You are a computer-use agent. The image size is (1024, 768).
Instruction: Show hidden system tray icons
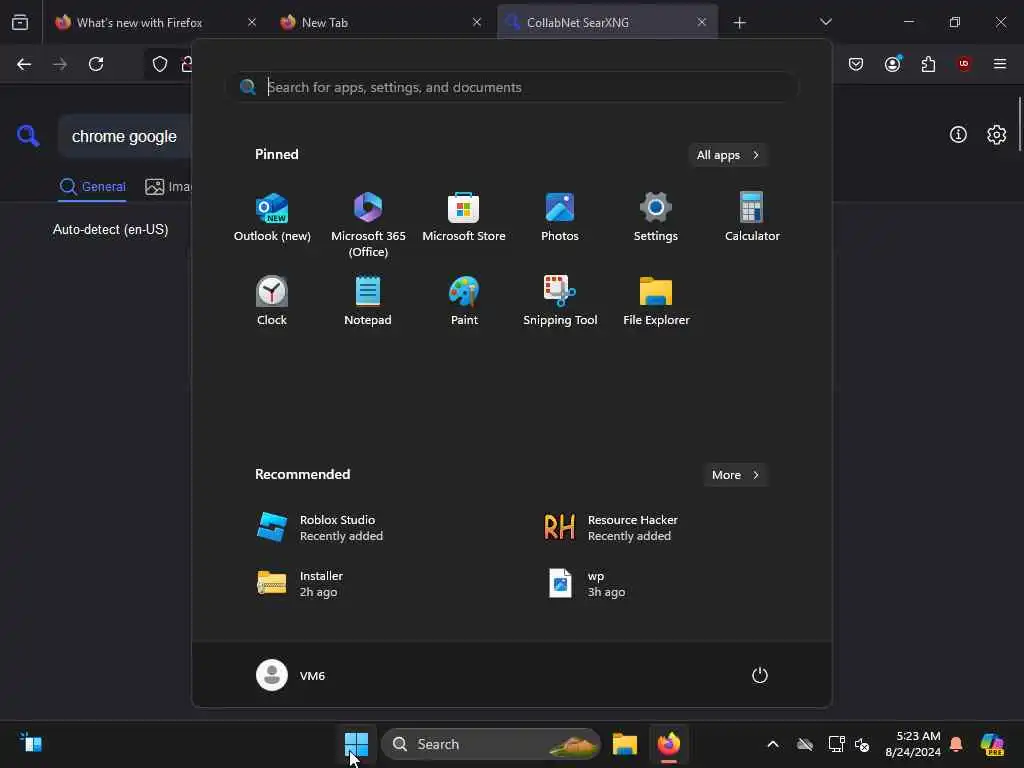(x=773, y=744)
